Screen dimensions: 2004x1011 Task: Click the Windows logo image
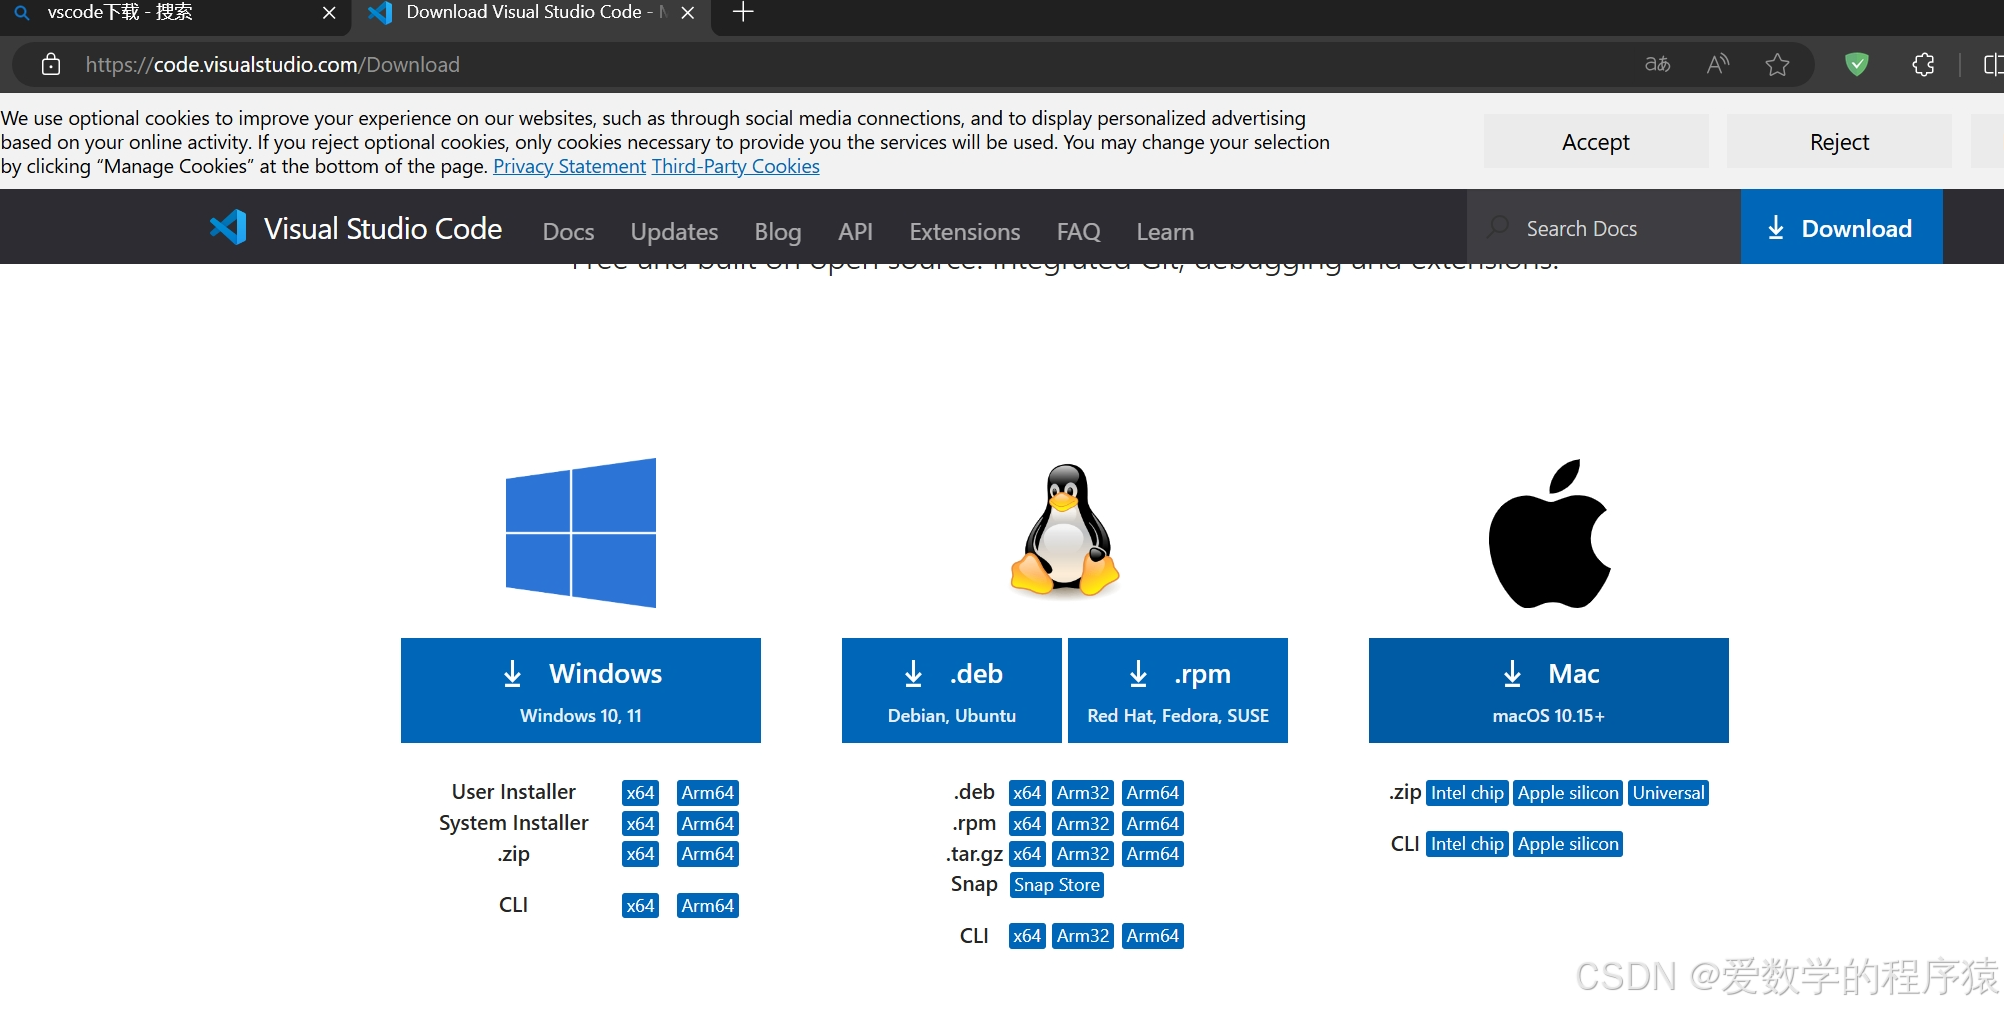[x=581, y=532]
